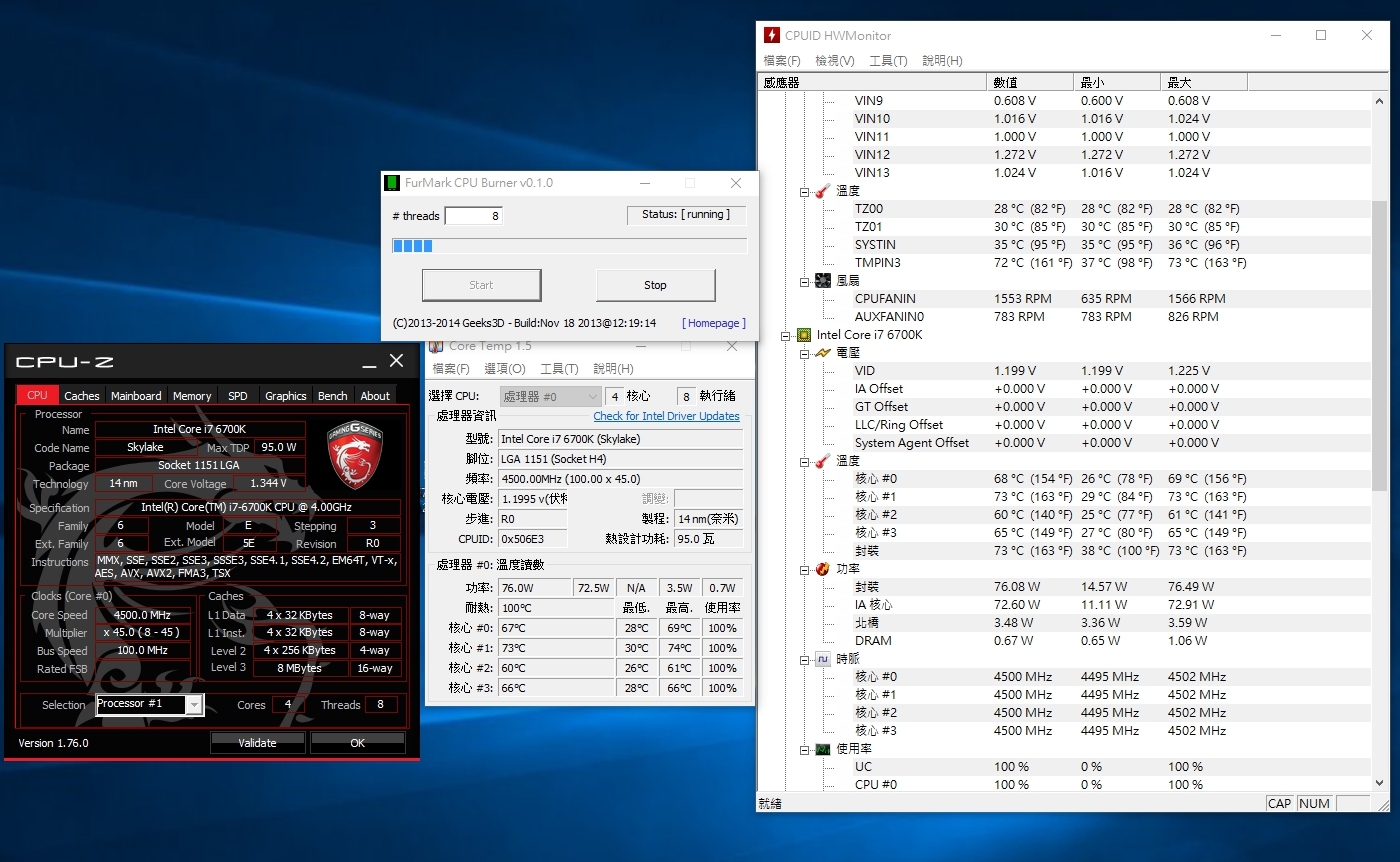1400x862 pixels.
Task: Open HWMonitor 工具(T) menu
Action: point(888,61)
